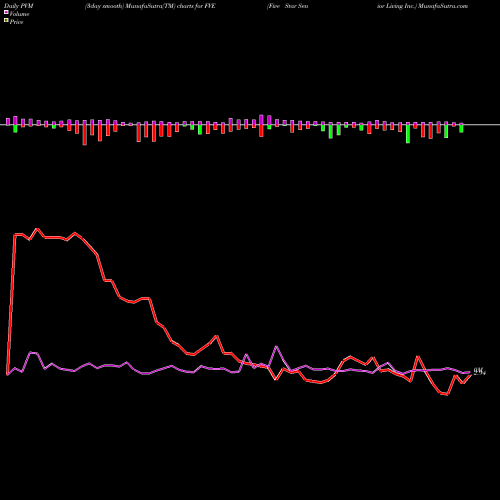Select the Volume legend label
Image resolution: width=500 pixels, height=500 pixels.
pos(19,14)
